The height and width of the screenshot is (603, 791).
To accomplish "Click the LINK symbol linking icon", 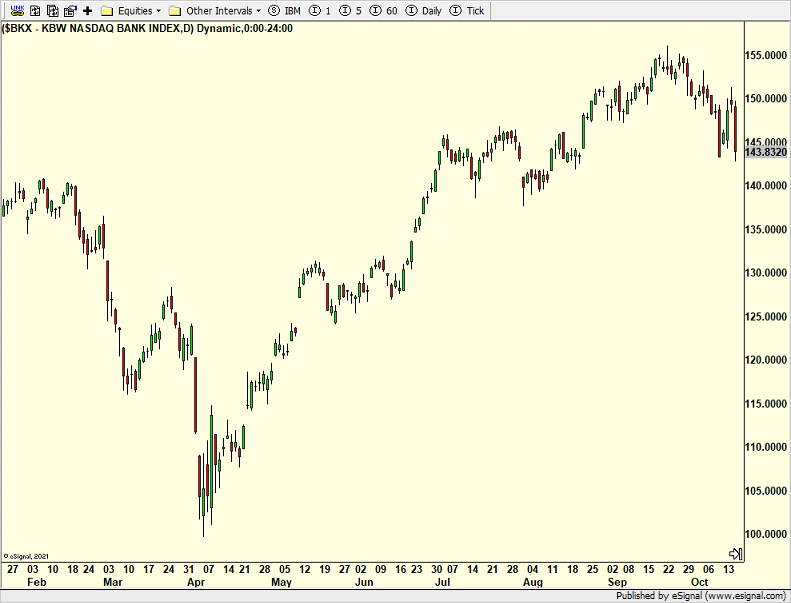I will (17, 10).
